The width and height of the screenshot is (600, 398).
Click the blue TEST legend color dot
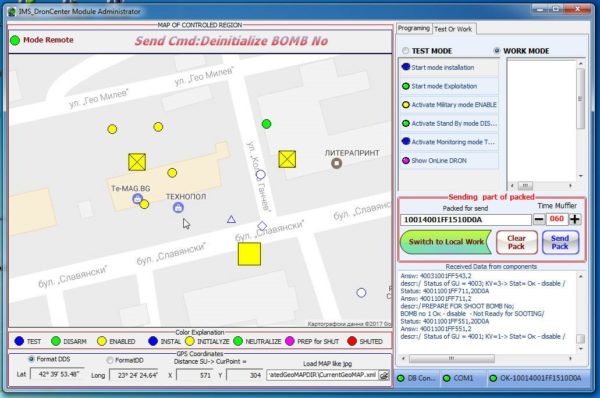pyautogui.click(x=19, y=341)
